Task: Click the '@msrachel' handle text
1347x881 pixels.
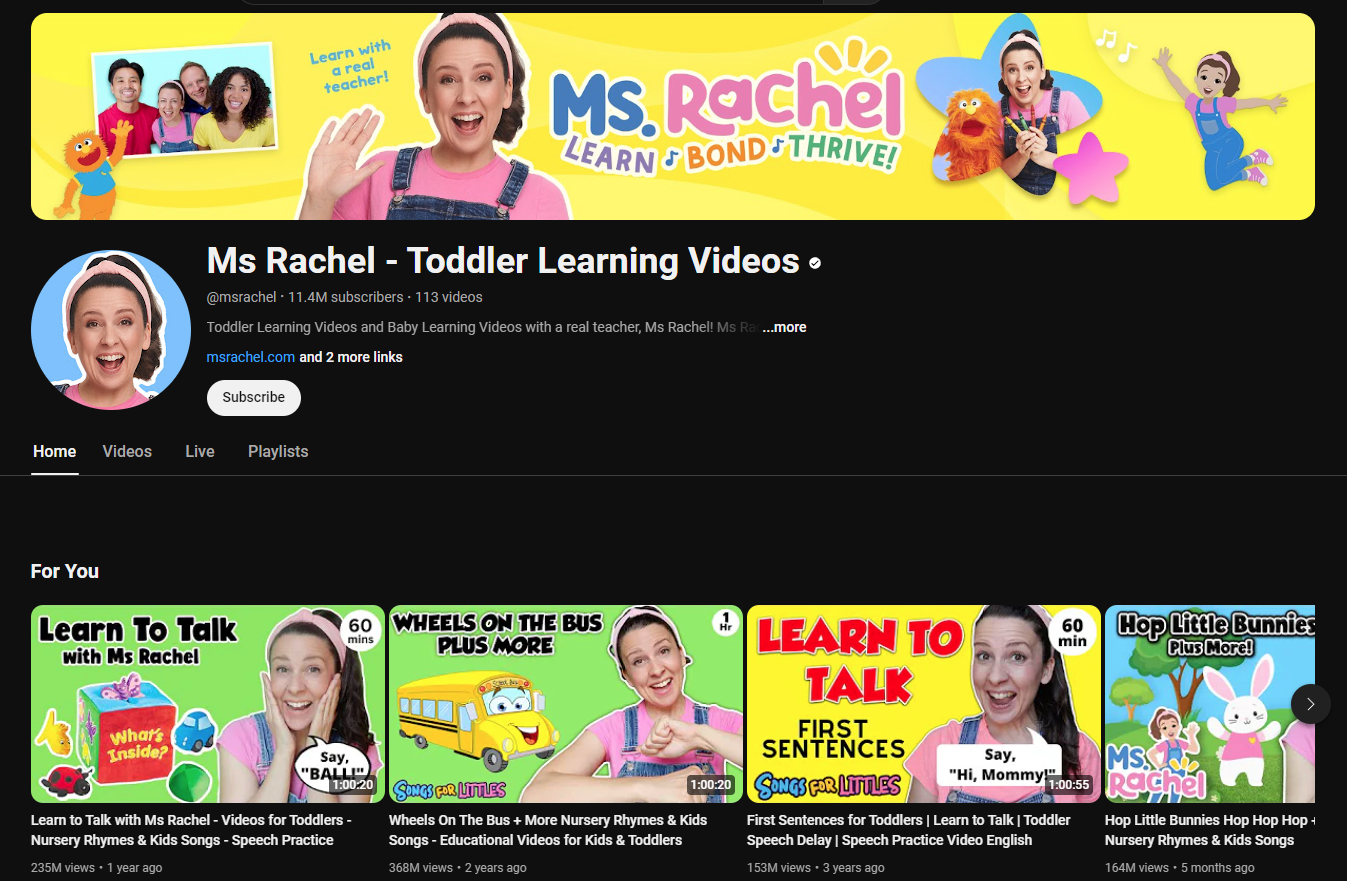Action: click(x=241, y=297)
